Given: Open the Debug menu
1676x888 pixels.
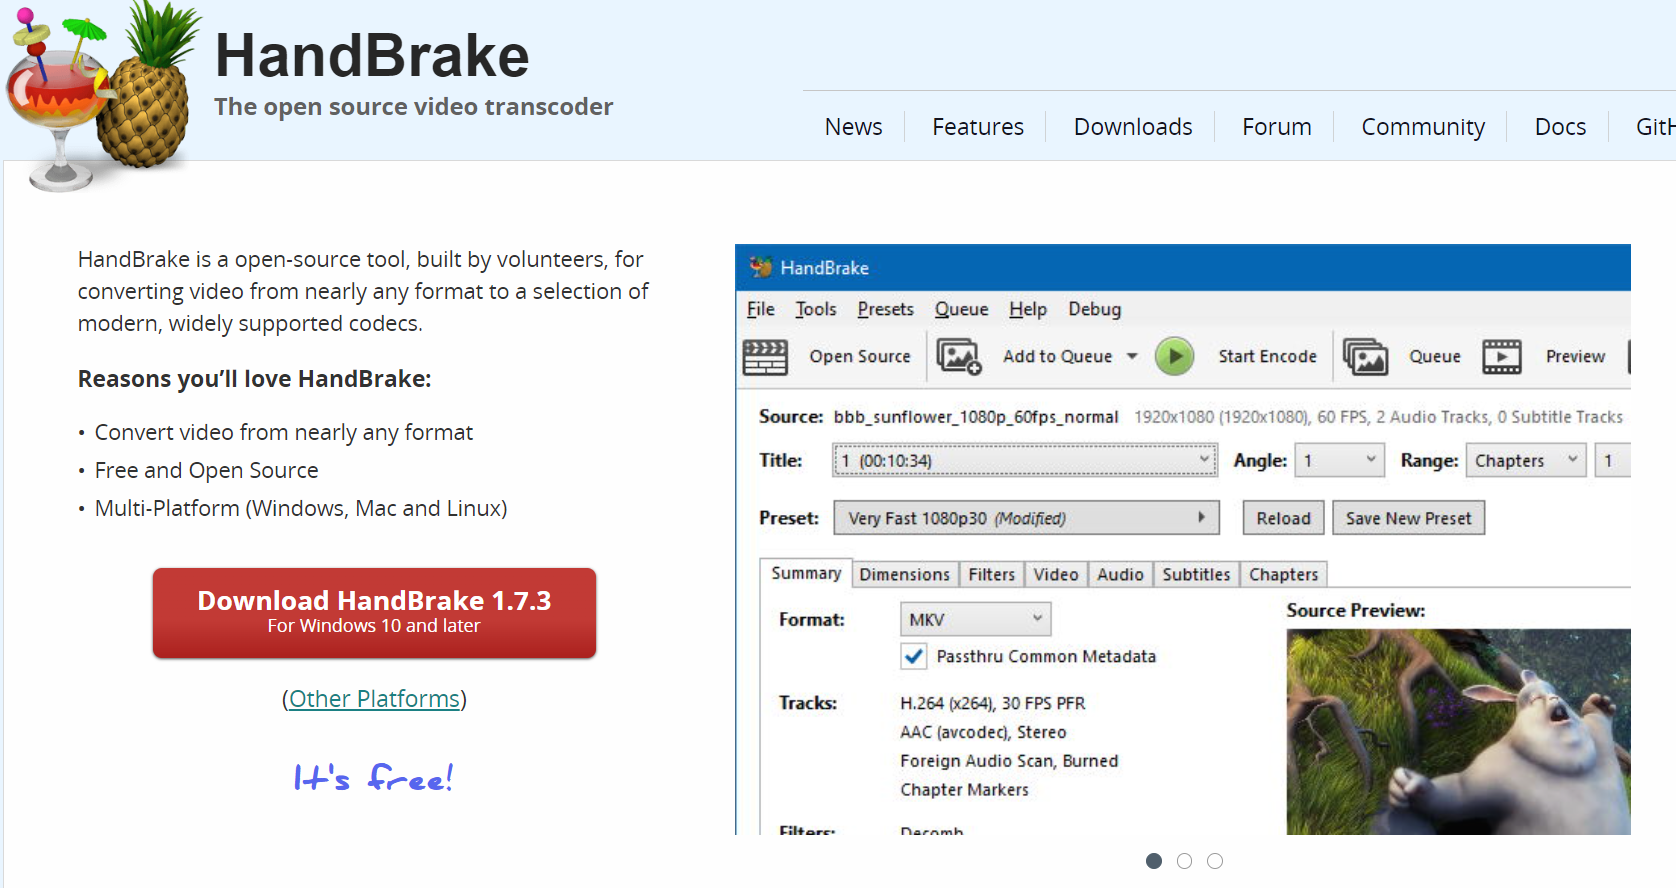Looking at the screenshot, I should pyautogui.click(x=1095, y=309).
